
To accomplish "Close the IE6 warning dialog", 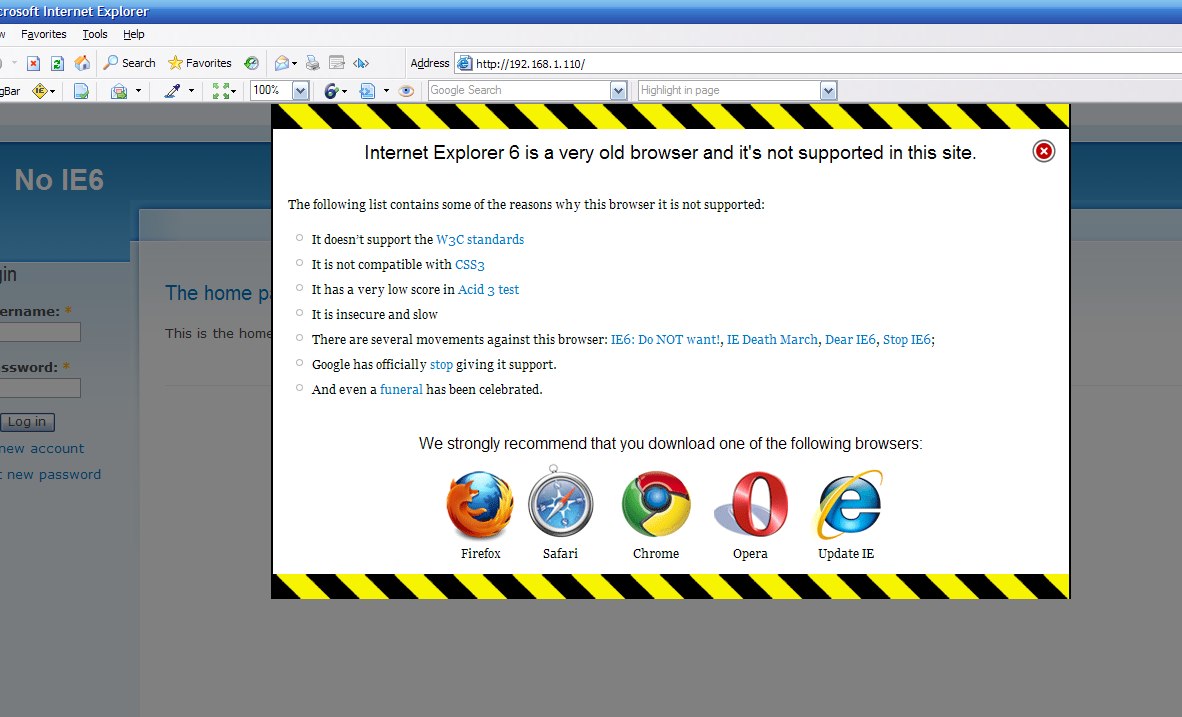I will click(x=1043, y=152).
